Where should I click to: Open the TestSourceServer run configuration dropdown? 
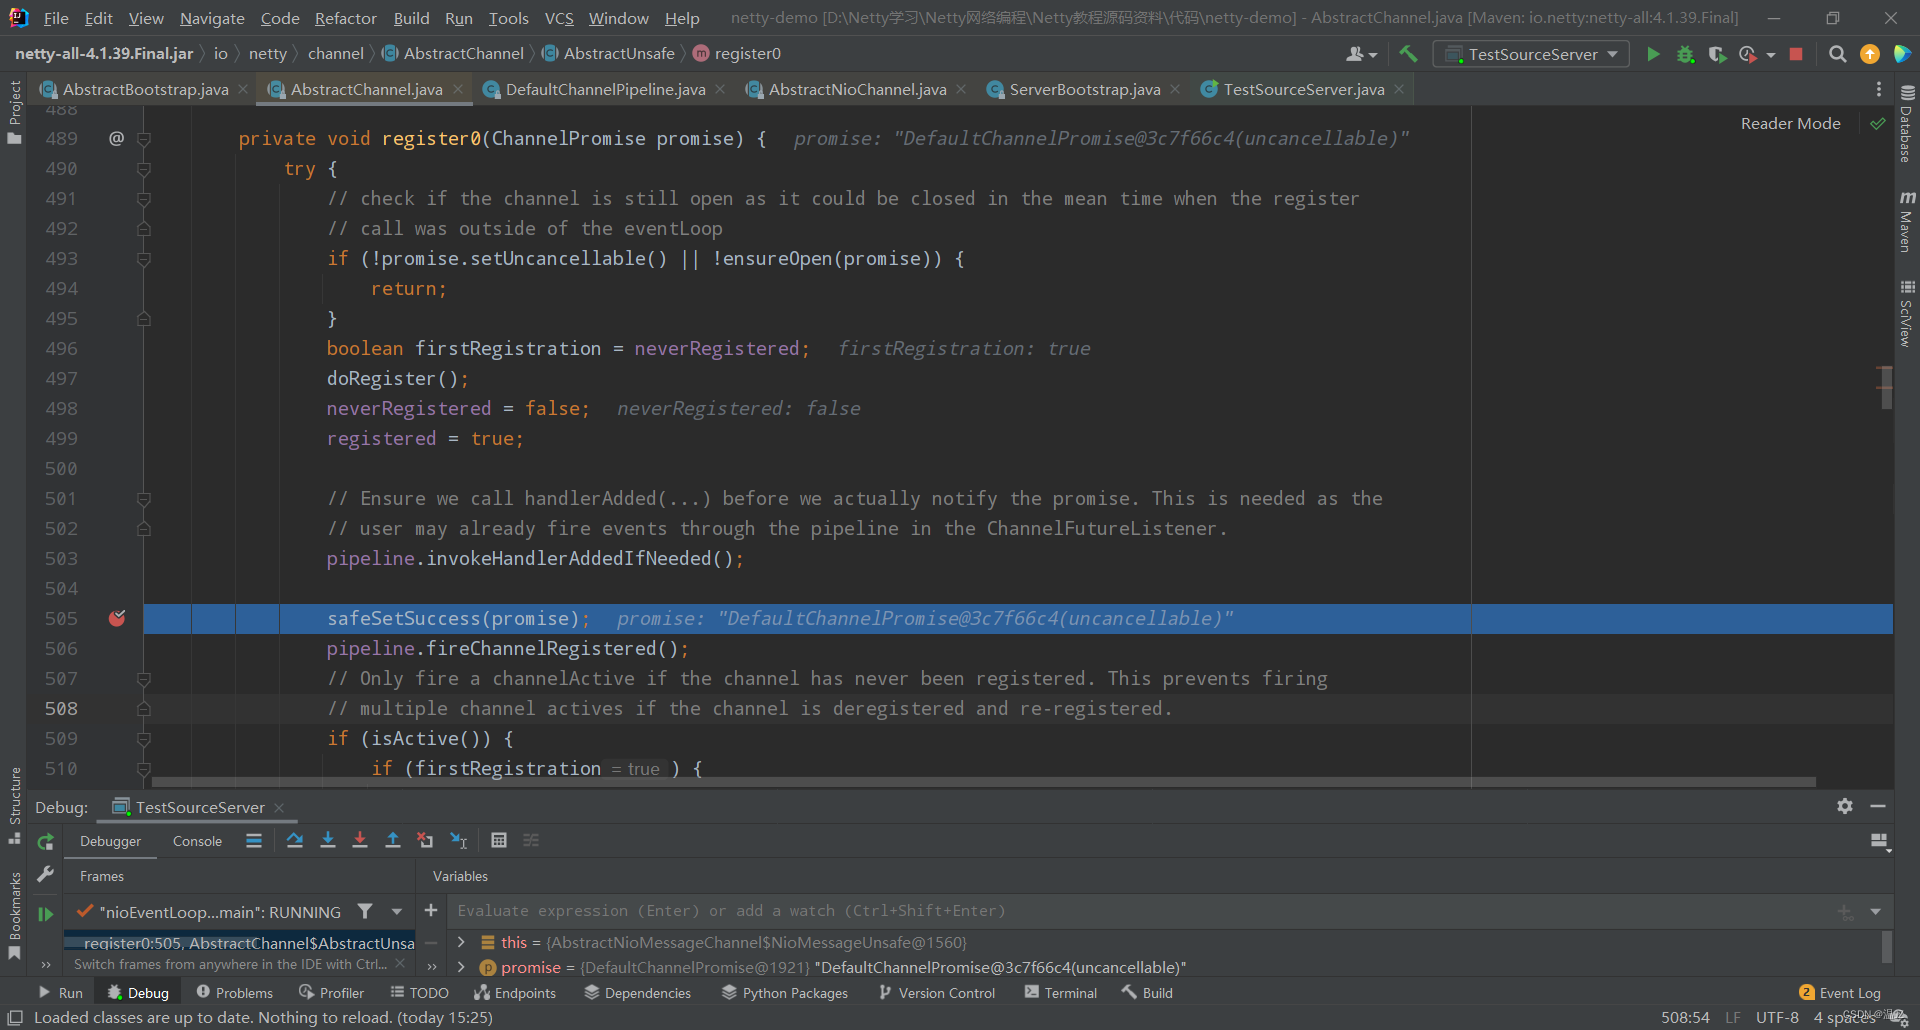coord(1531,54)
